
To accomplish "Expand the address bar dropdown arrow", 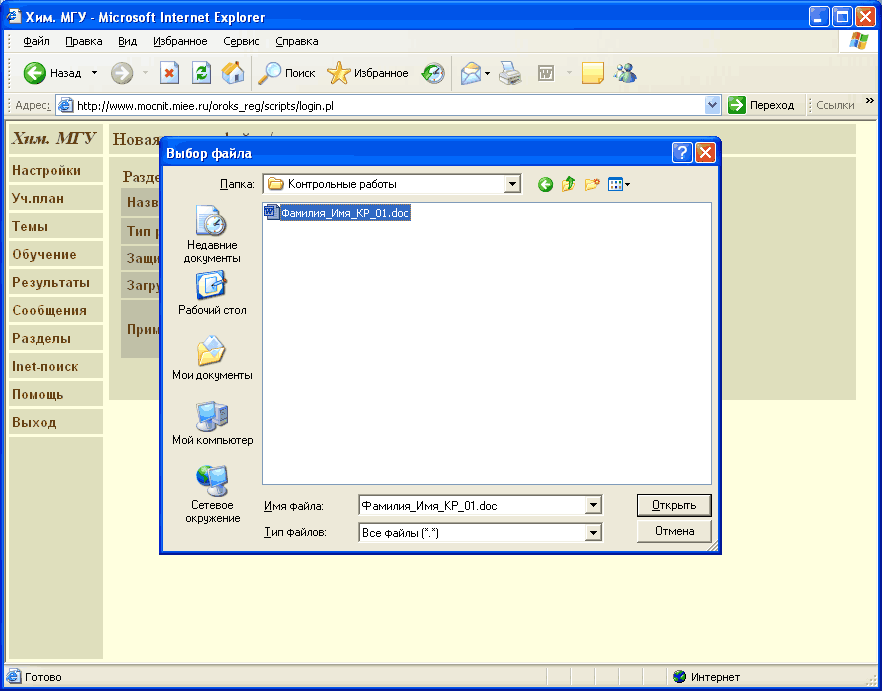I will pyautogui.click(x=713, y=105).
